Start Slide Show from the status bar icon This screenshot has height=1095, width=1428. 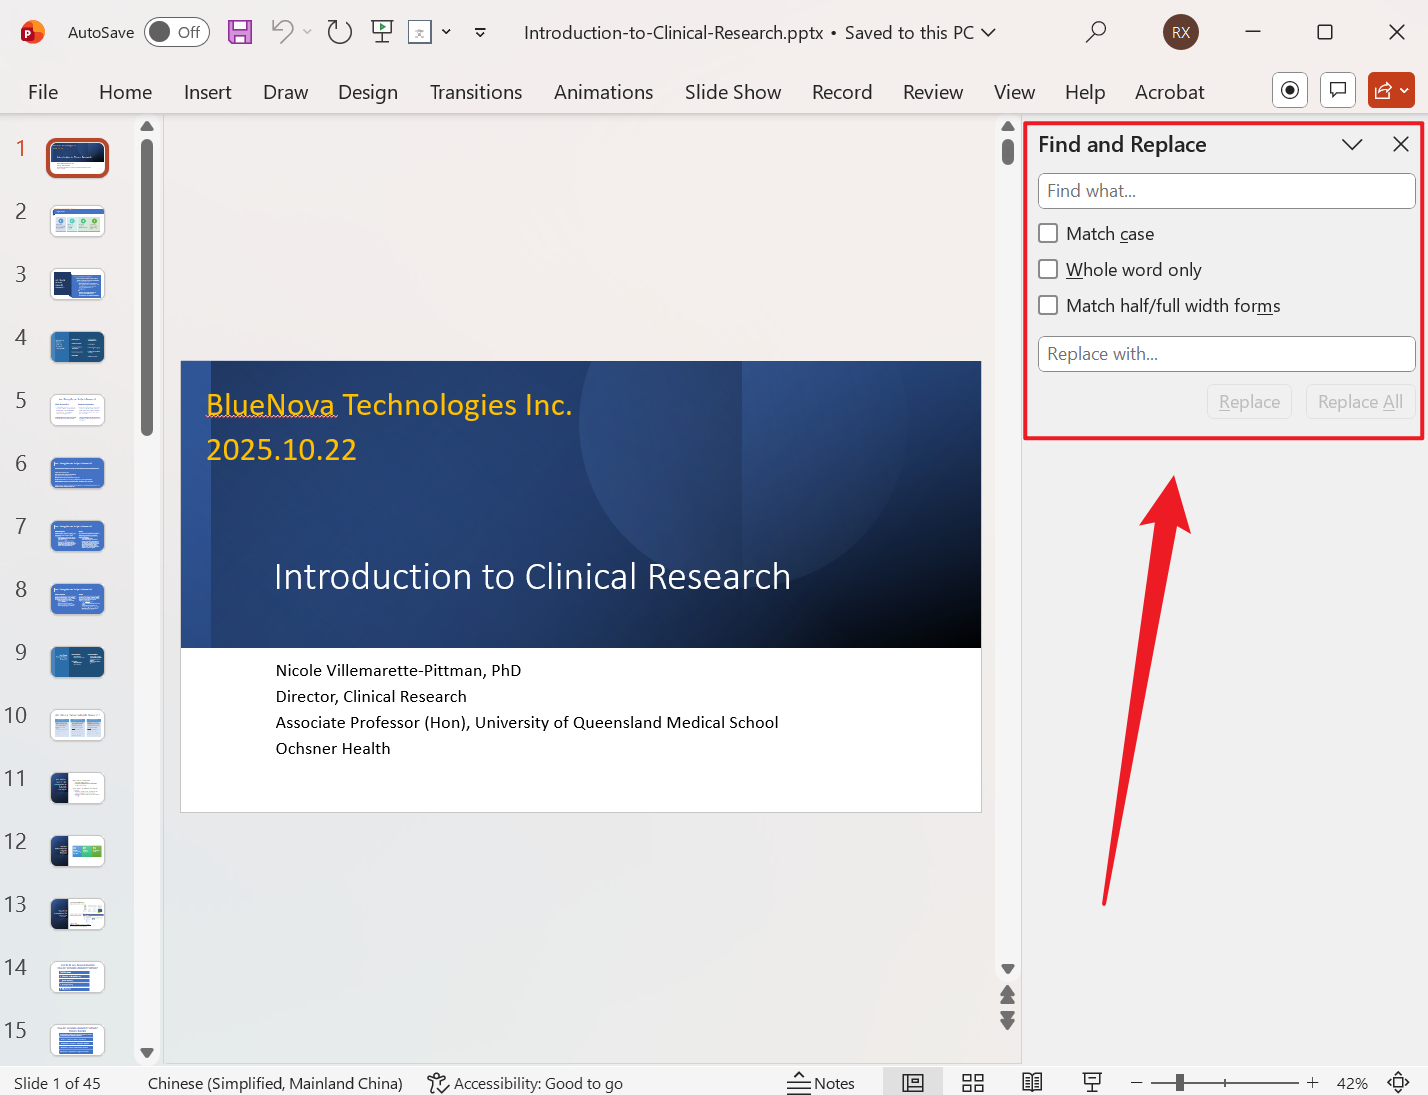[1092, 1081]
